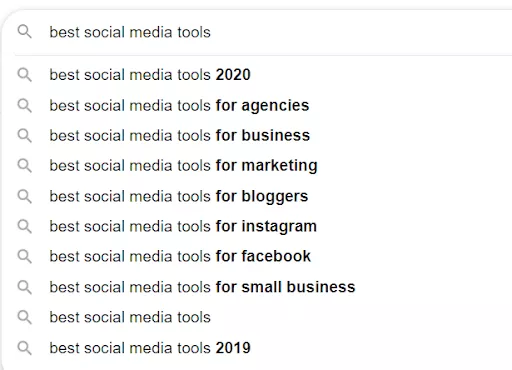Image resolution: width=512 pixels, height=370 pixels.
Task: Click the magnifier icon beside 'for instagram'
Action: [x=25, y=226]
